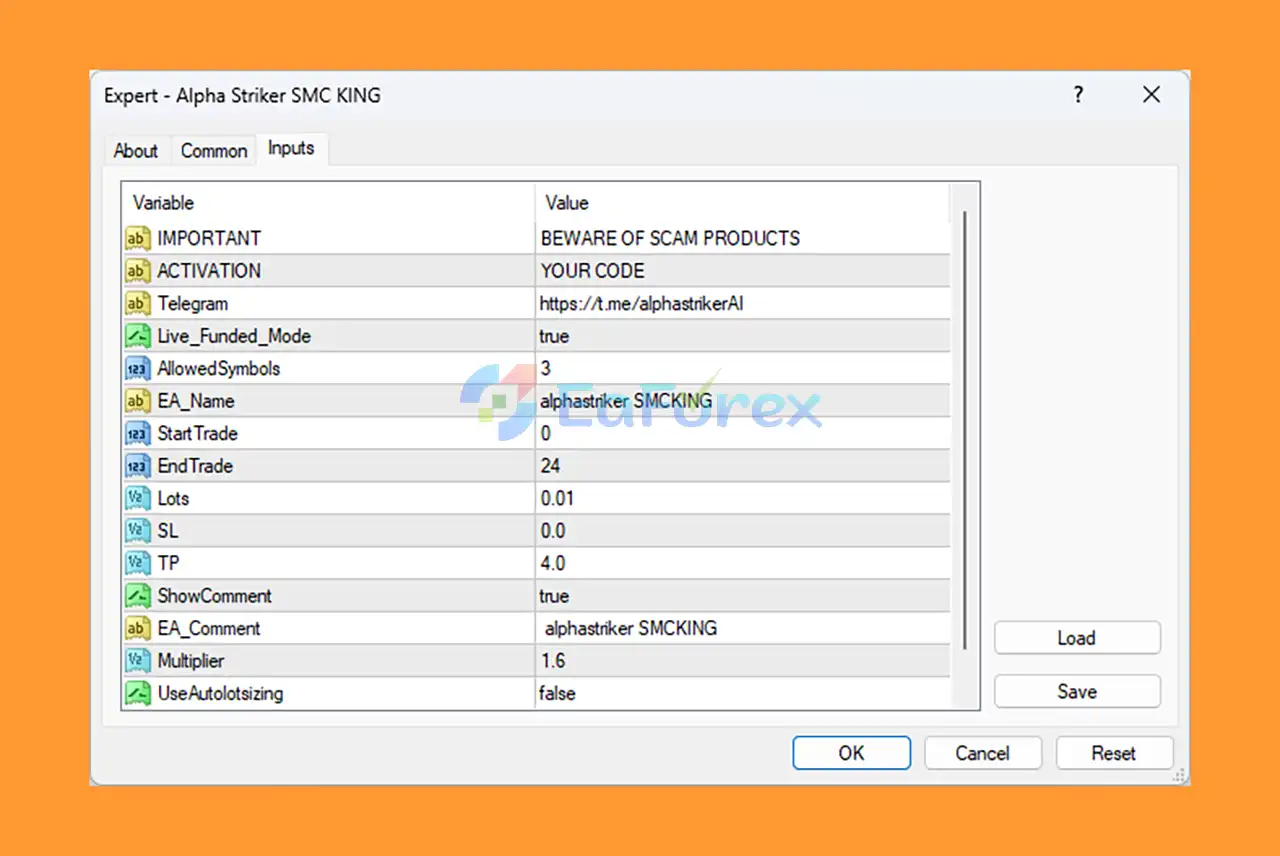The image size is (1280, 856).
Task: Click the inputs list vertical scrollbar
Action: point(965,429)
